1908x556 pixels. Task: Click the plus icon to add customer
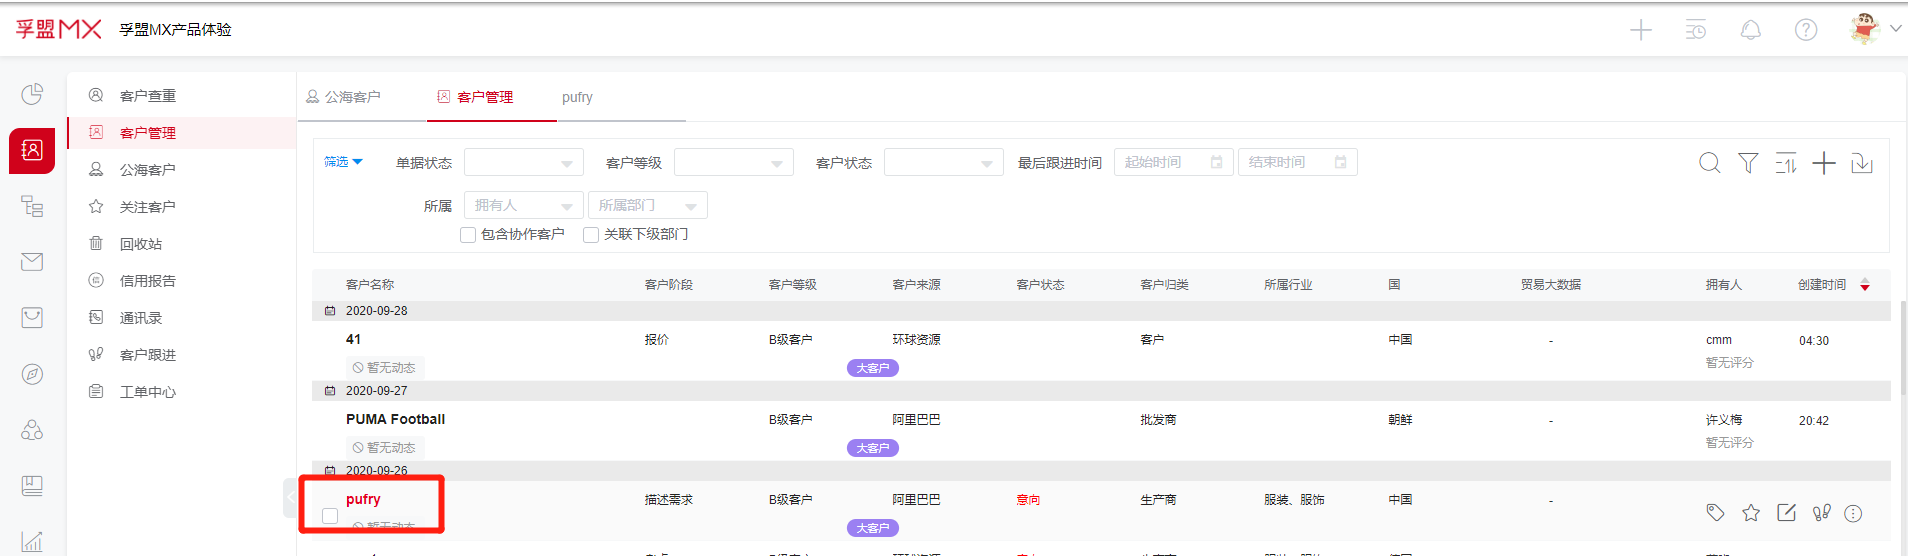click(x=1824, y=163)
